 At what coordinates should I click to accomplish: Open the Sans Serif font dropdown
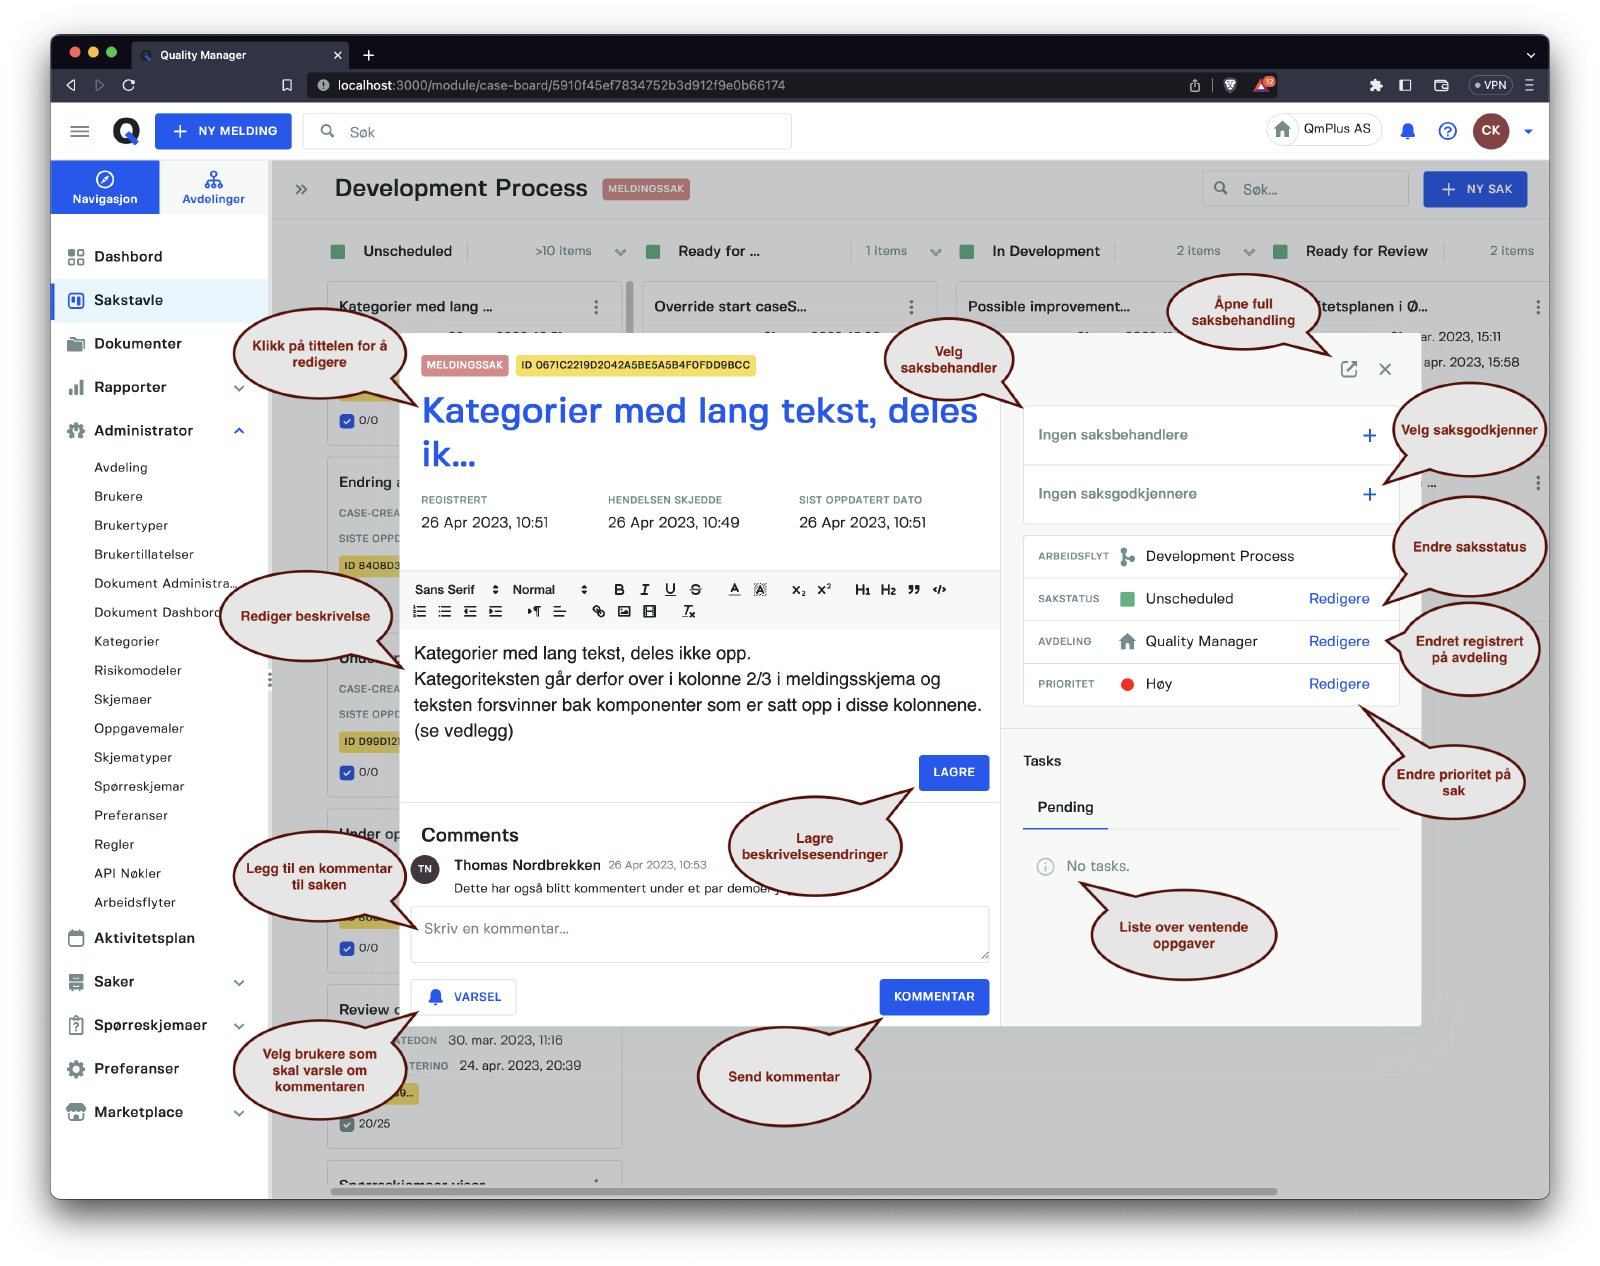tap(456, 590)
